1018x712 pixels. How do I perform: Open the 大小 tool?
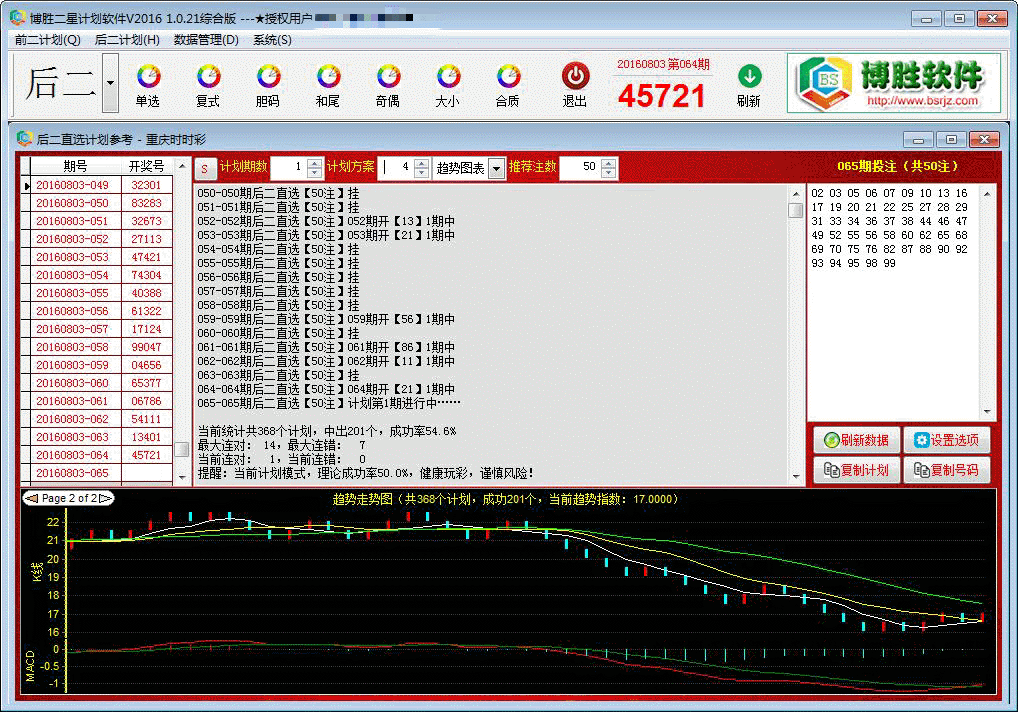[447, 85]
